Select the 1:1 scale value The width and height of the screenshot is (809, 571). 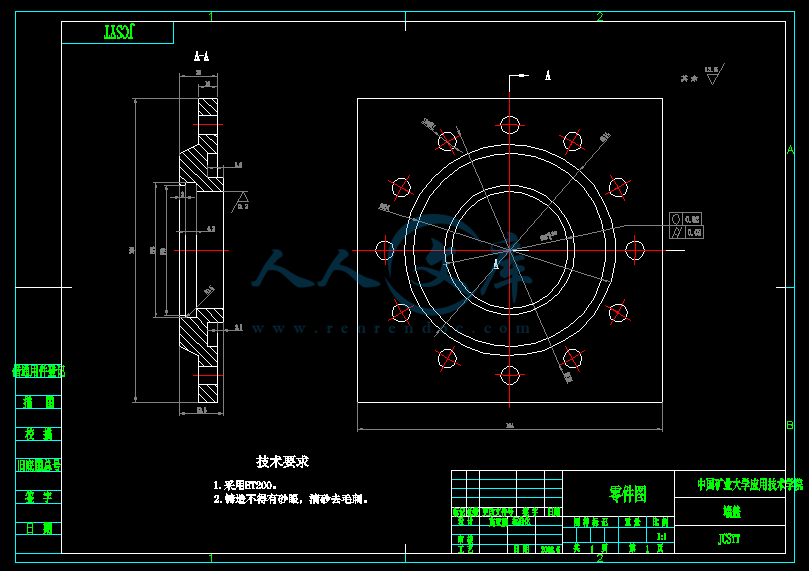click(x=661, y=536)
